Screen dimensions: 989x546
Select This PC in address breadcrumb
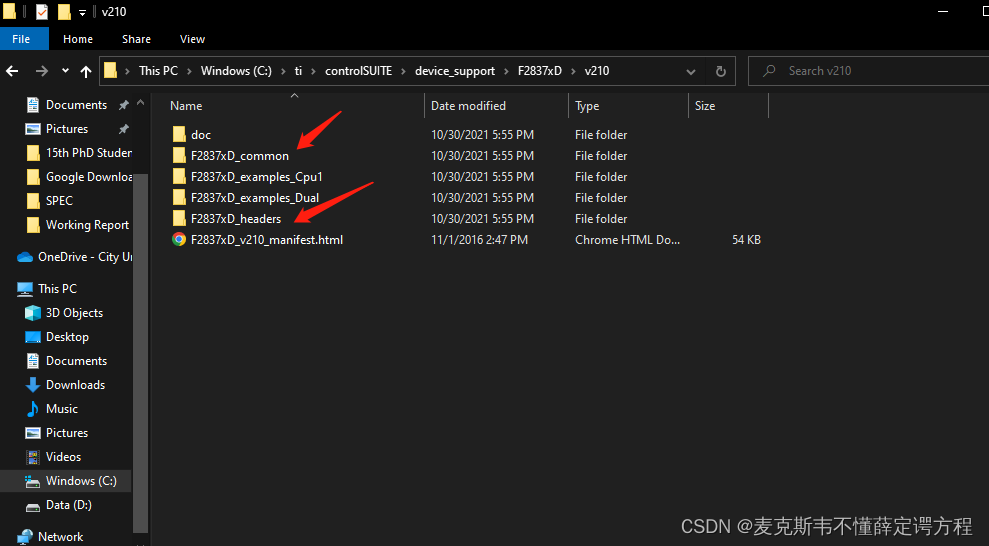coord(158,71)
